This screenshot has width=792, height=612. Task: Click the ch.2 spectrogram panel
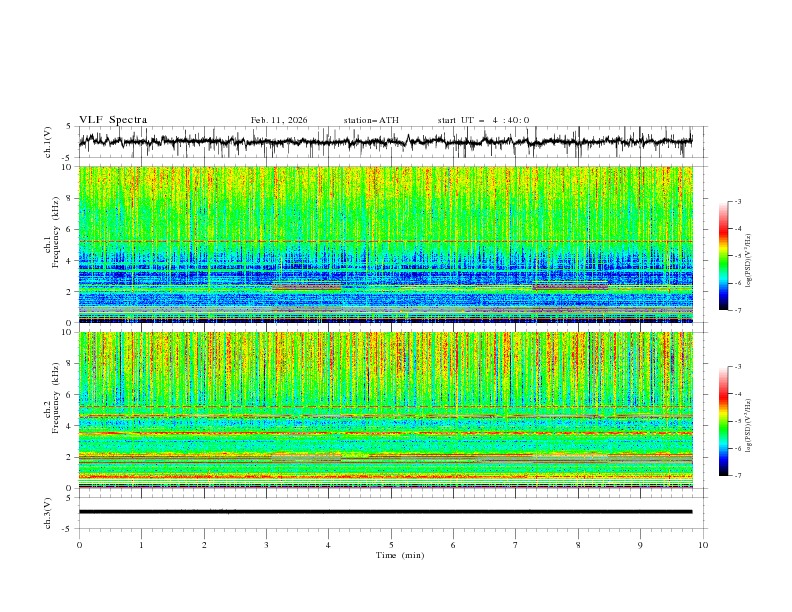pyautogui.click(x=385, y=410)
